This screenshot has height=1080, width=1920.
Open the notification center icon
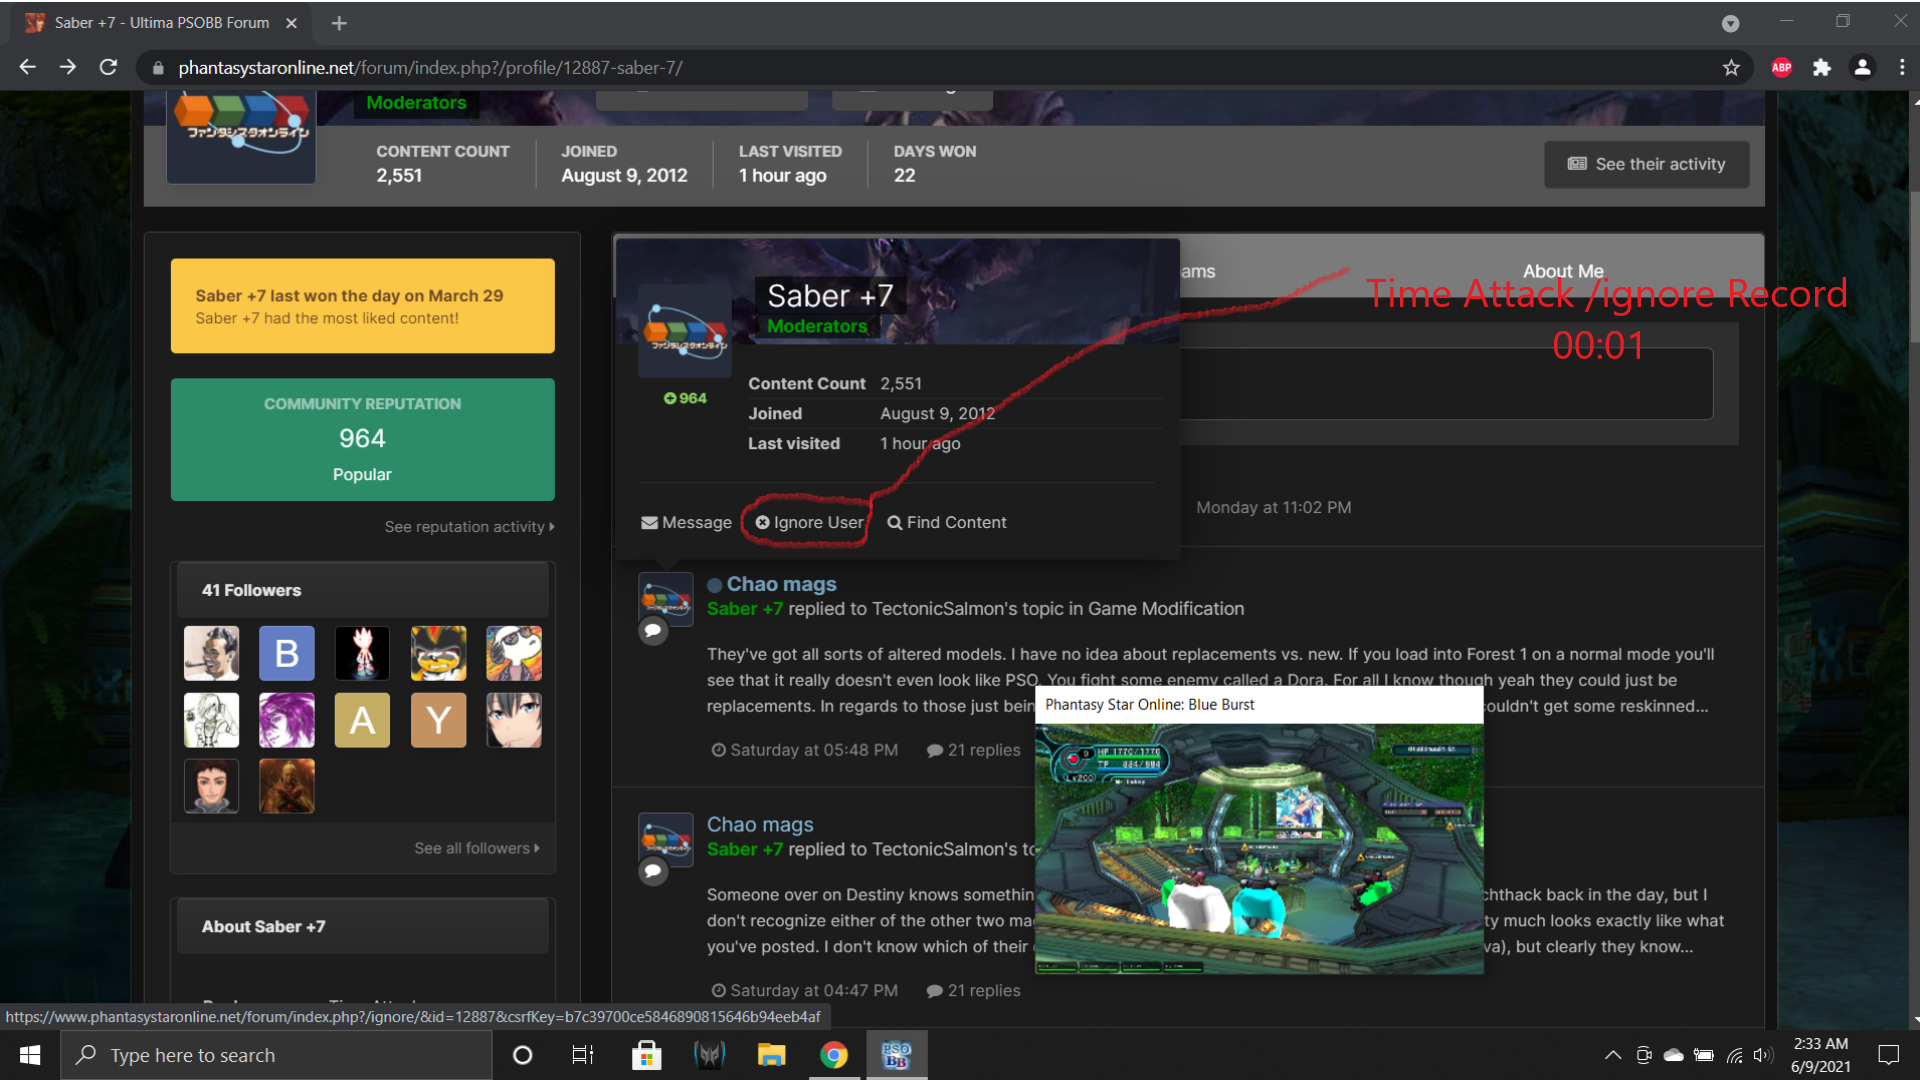1889,1055
